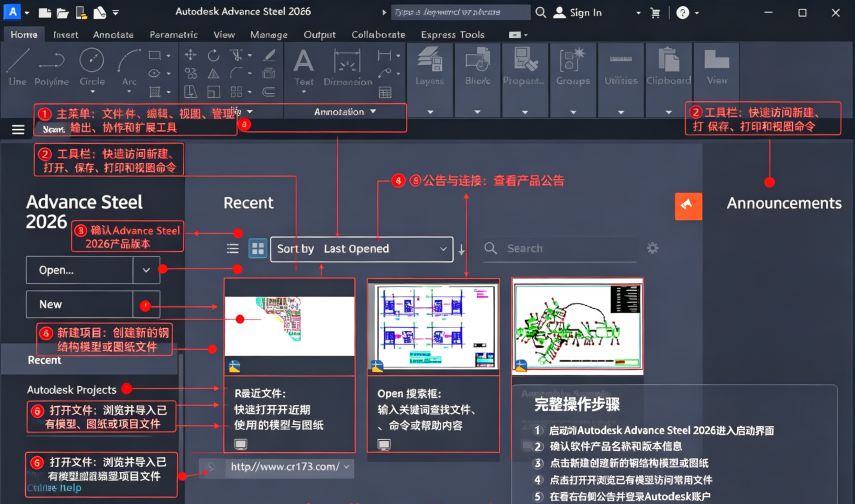Click the New file quick access icon
This screenshot has height=504, width=855.
tap(45, 13)
